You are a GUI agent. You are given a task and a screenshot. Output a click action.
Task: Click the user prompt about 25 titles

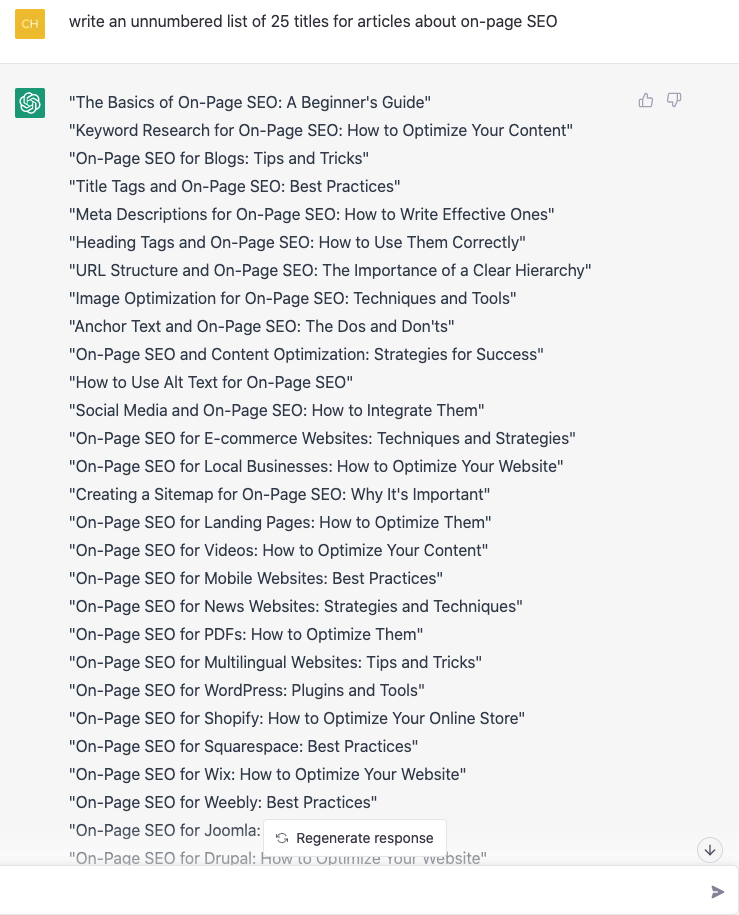[313, 22]
